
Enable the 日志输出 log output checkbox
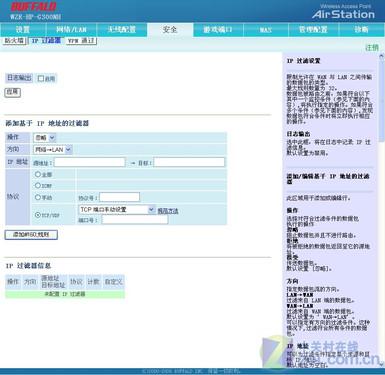(x=41, y=79)
